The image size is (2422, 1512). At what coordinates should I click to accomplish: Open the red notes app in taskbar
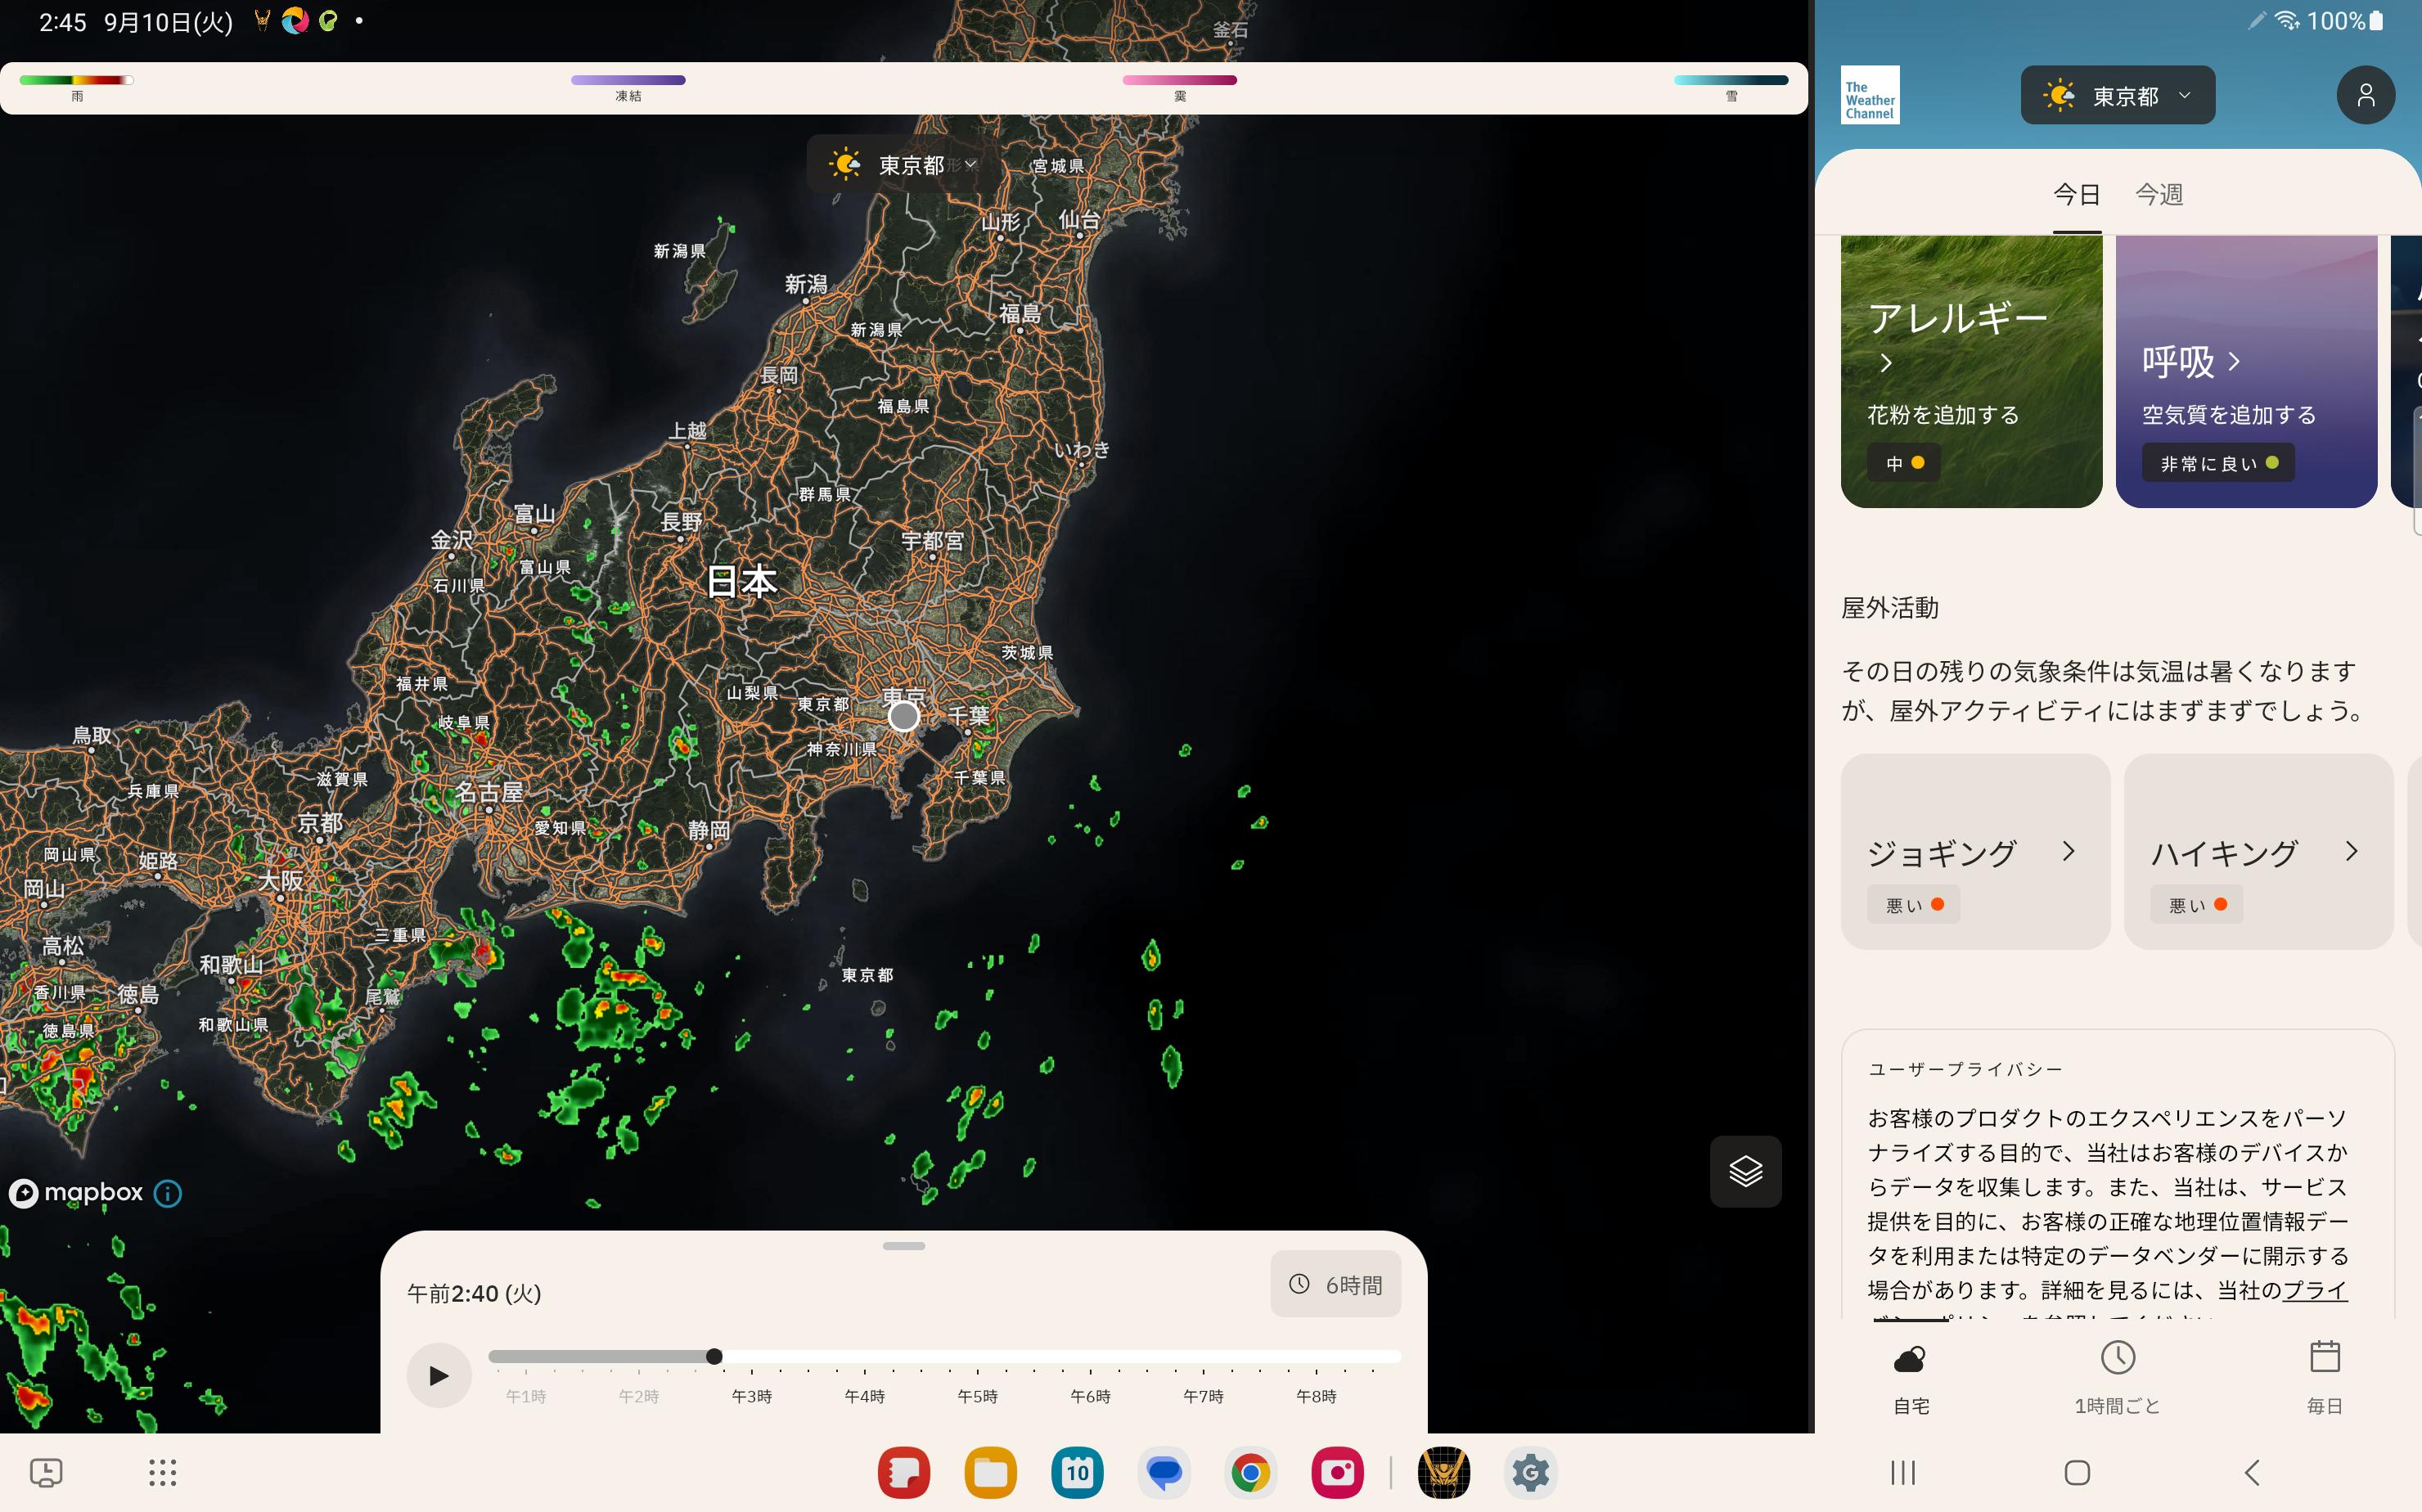(903, 1472)
